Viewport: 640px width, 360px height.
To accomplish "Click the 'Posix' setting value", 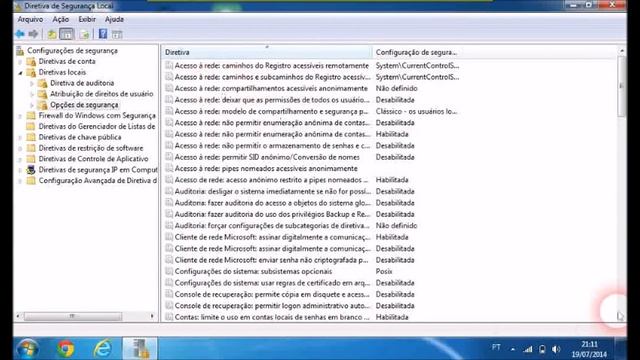I will point(384,271).
